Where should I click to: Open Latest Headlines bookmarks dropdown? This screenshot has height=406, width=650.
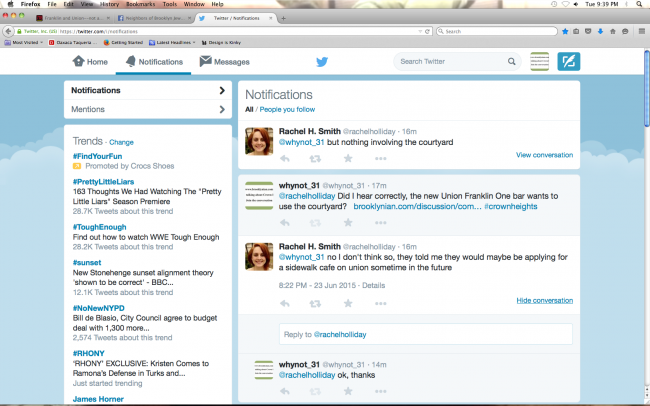pyautogui.click(x=172, y=42)
